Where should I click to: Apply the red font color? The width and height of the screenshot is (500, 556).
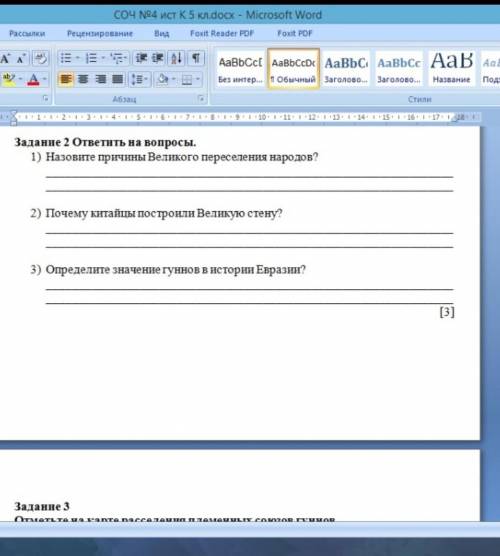pyautogui.click(x=33, y=79)
